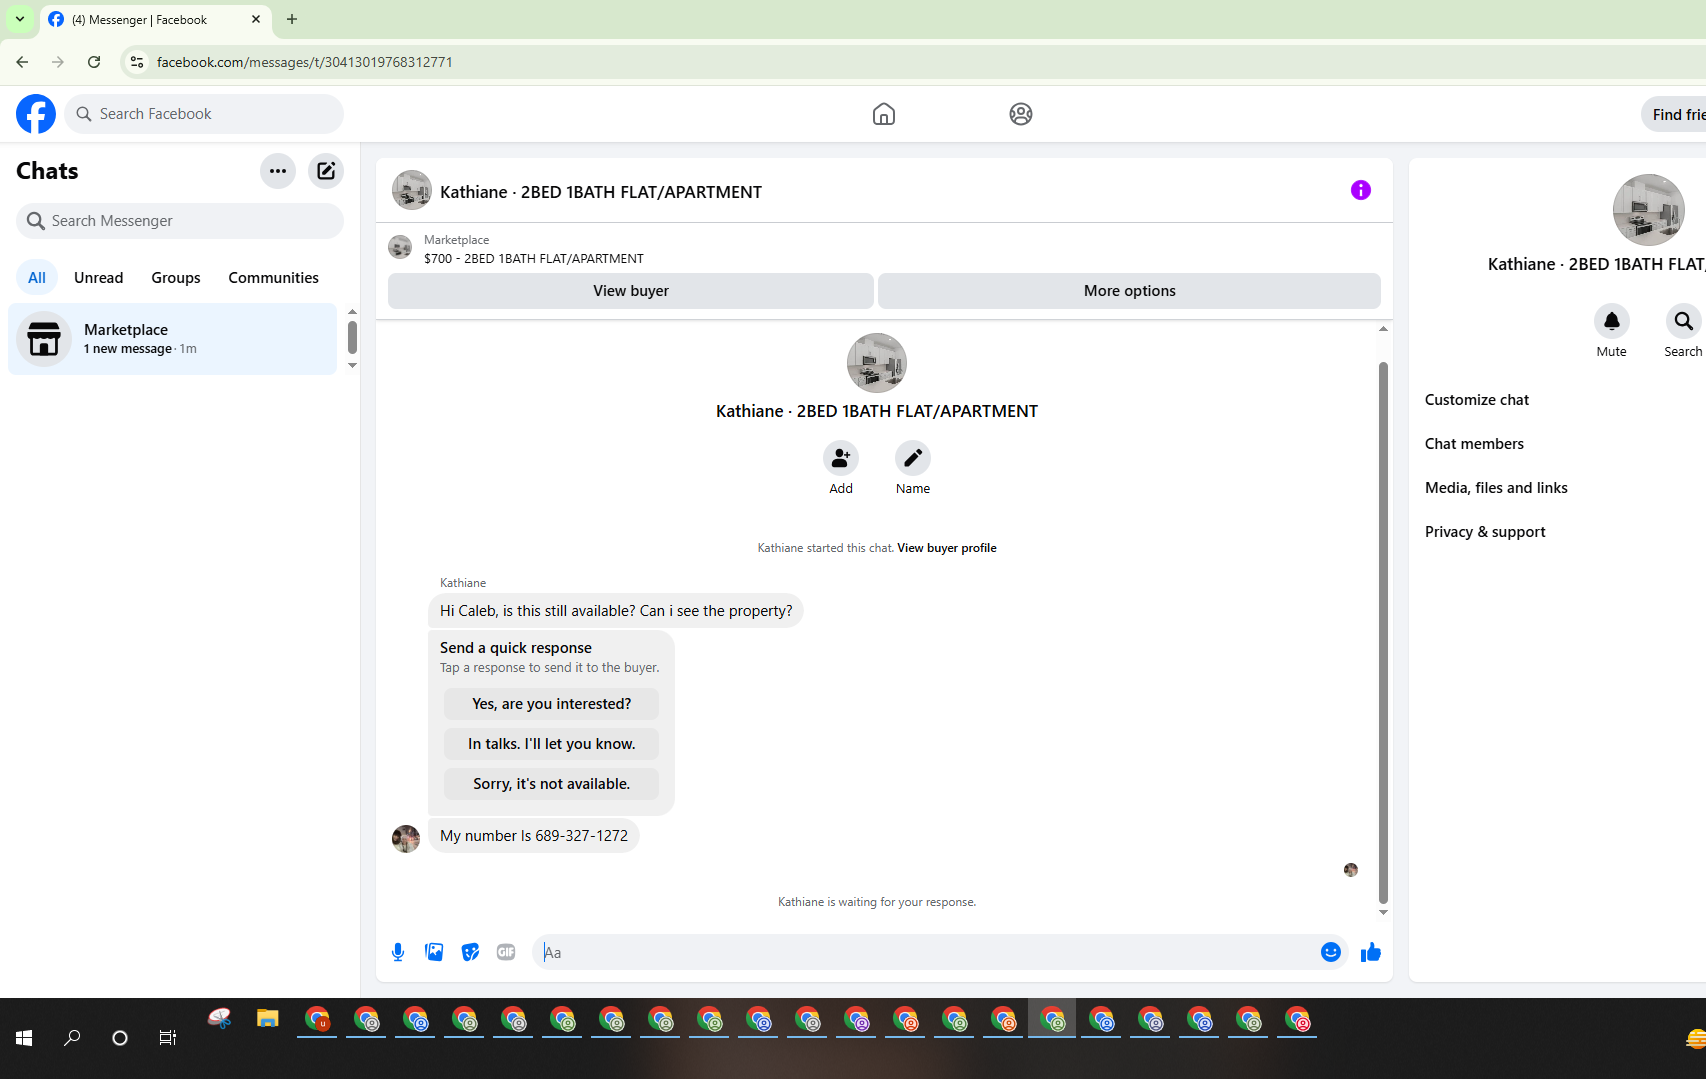Image resolution: width=1706 pixels, height=1079 pixels.
Task: Send quick reply 'In talks. I'll let you know.'
Action: coord(552,744)
